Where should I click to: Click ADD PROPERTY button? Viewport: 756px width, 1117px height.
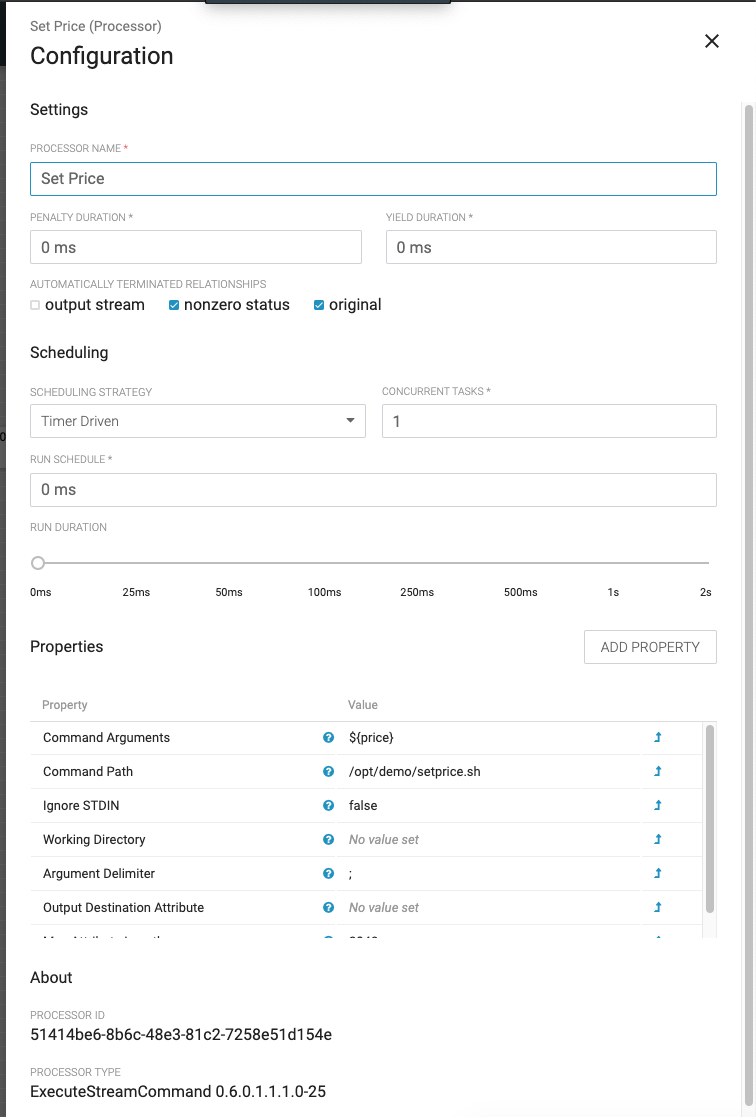(650, 647)
